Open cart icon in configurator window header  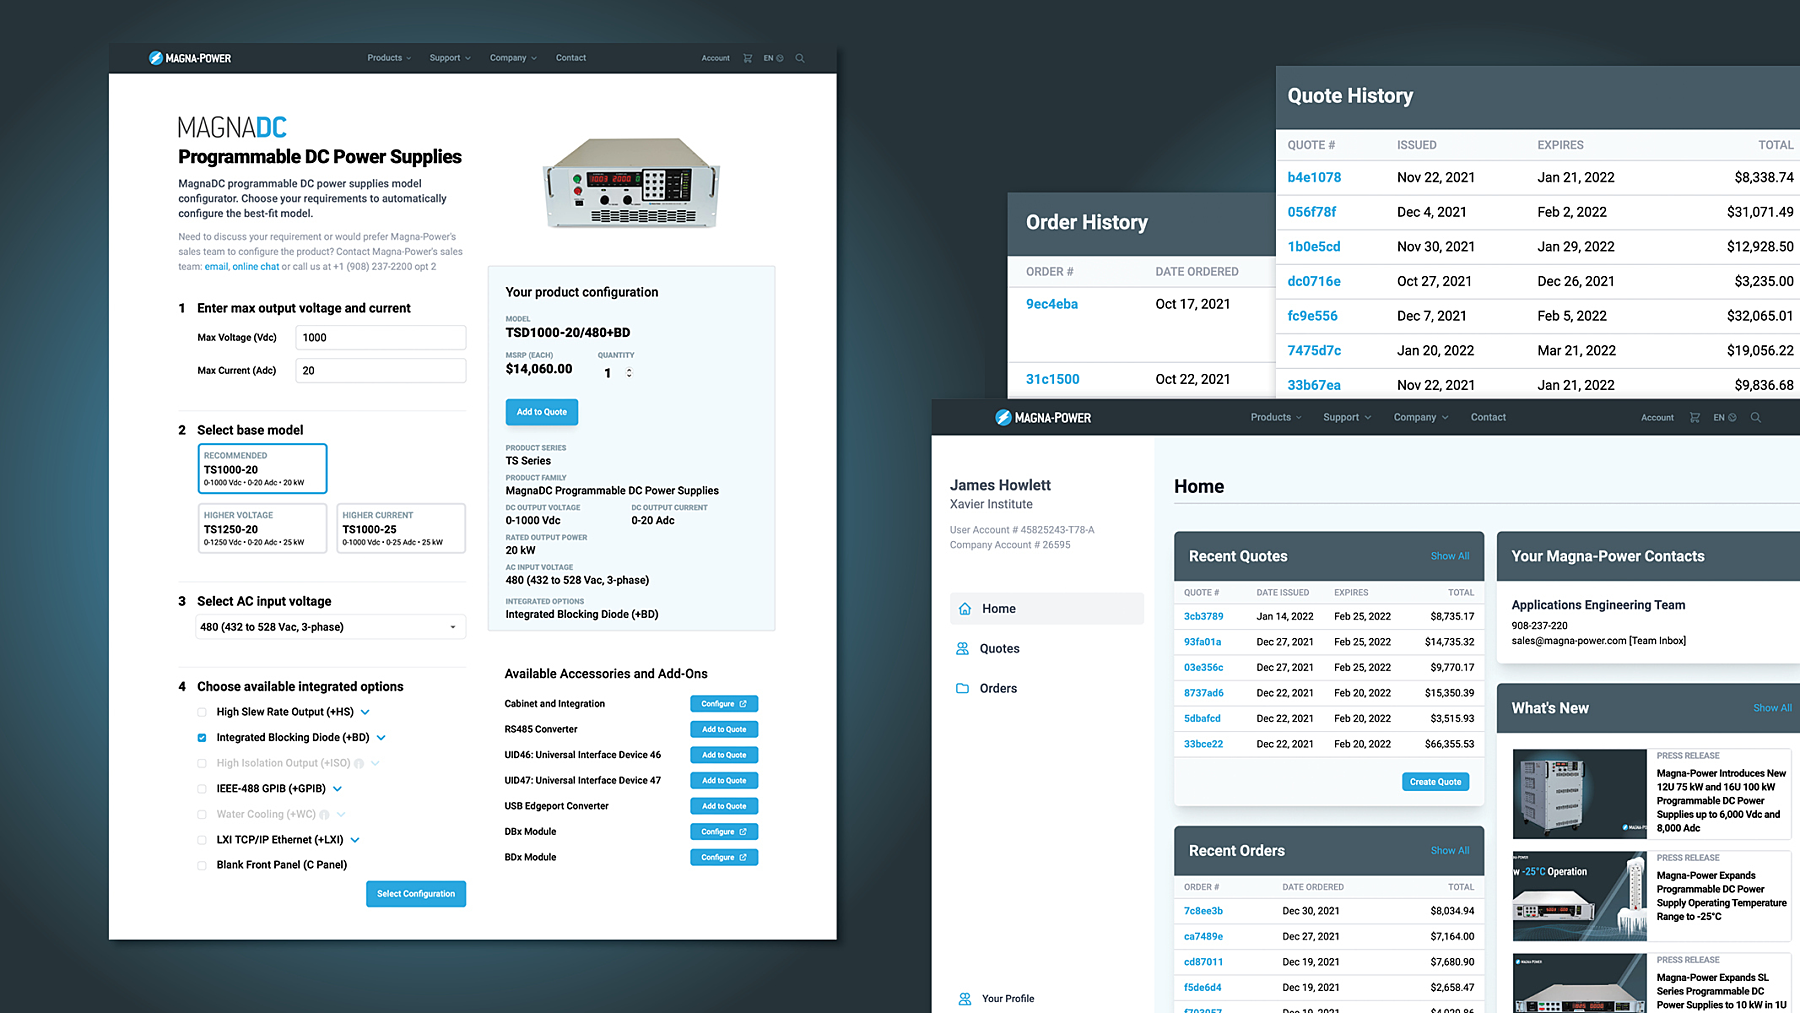tap(747, 58)
